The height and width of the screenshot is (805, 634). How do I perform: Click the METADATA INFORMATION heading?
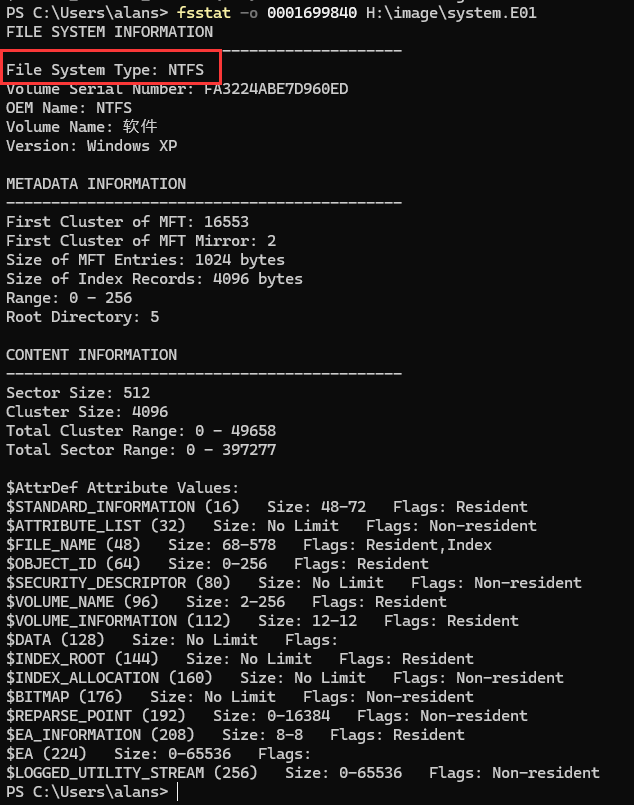pos(96,184)
